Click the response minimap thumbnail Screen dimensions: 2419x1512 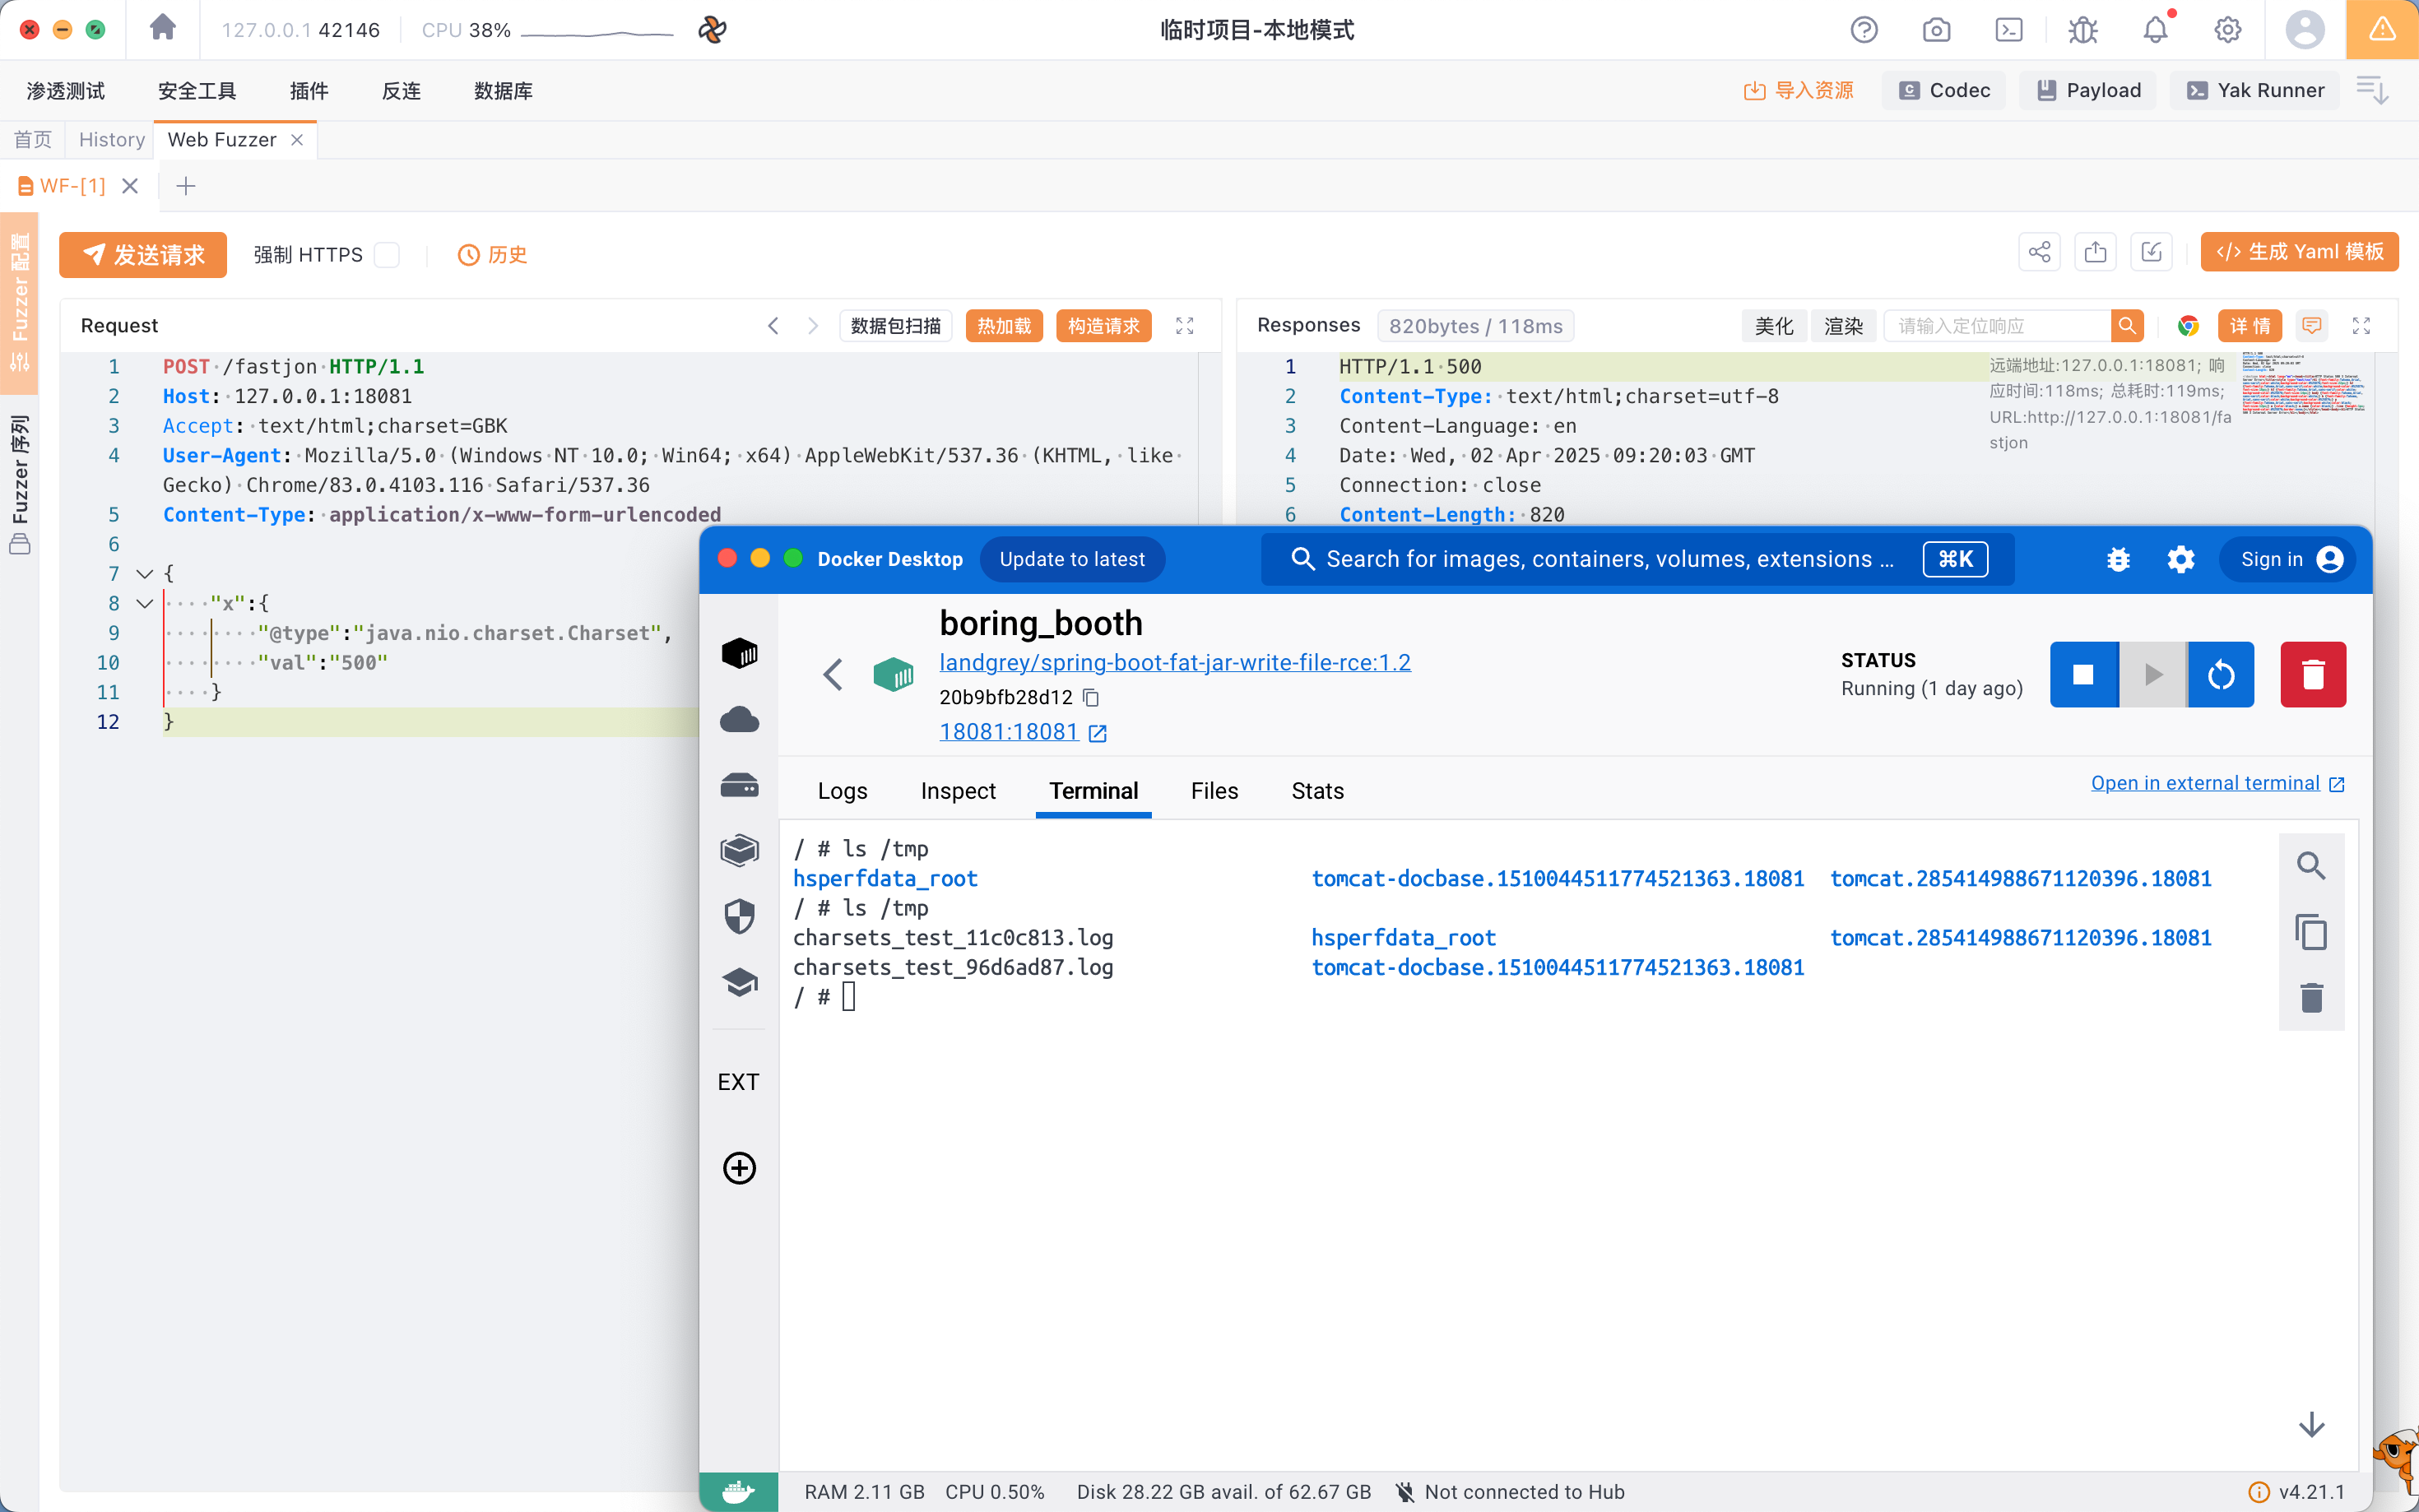click(2302, 384)
